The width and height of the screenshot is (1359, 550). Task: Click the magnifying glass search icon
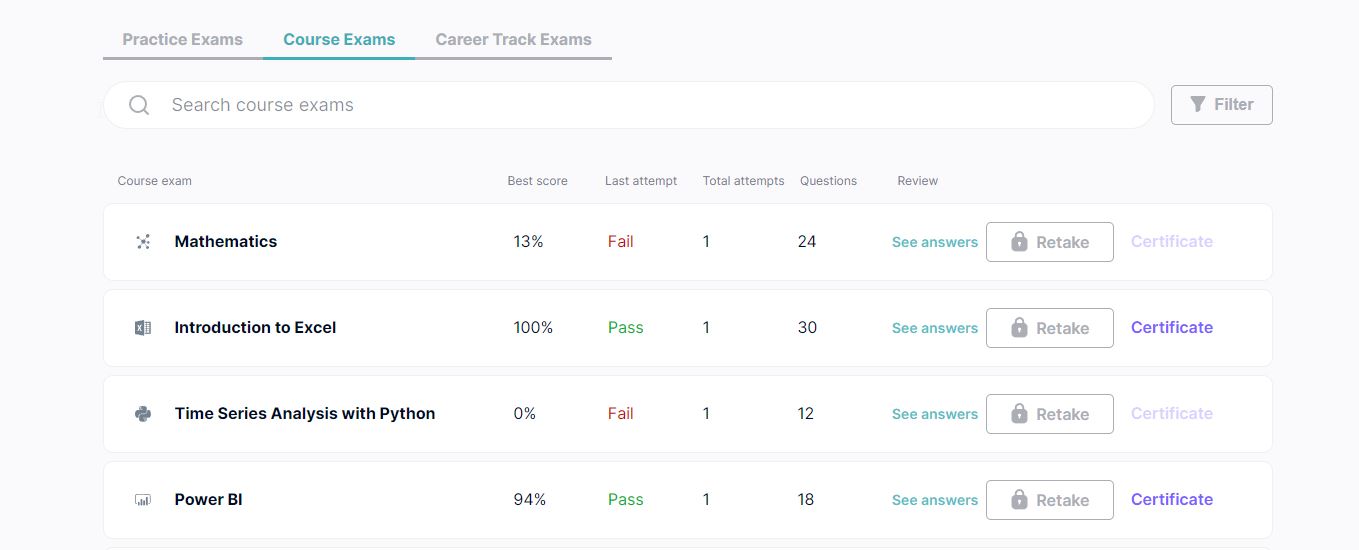tap(139, 105)
